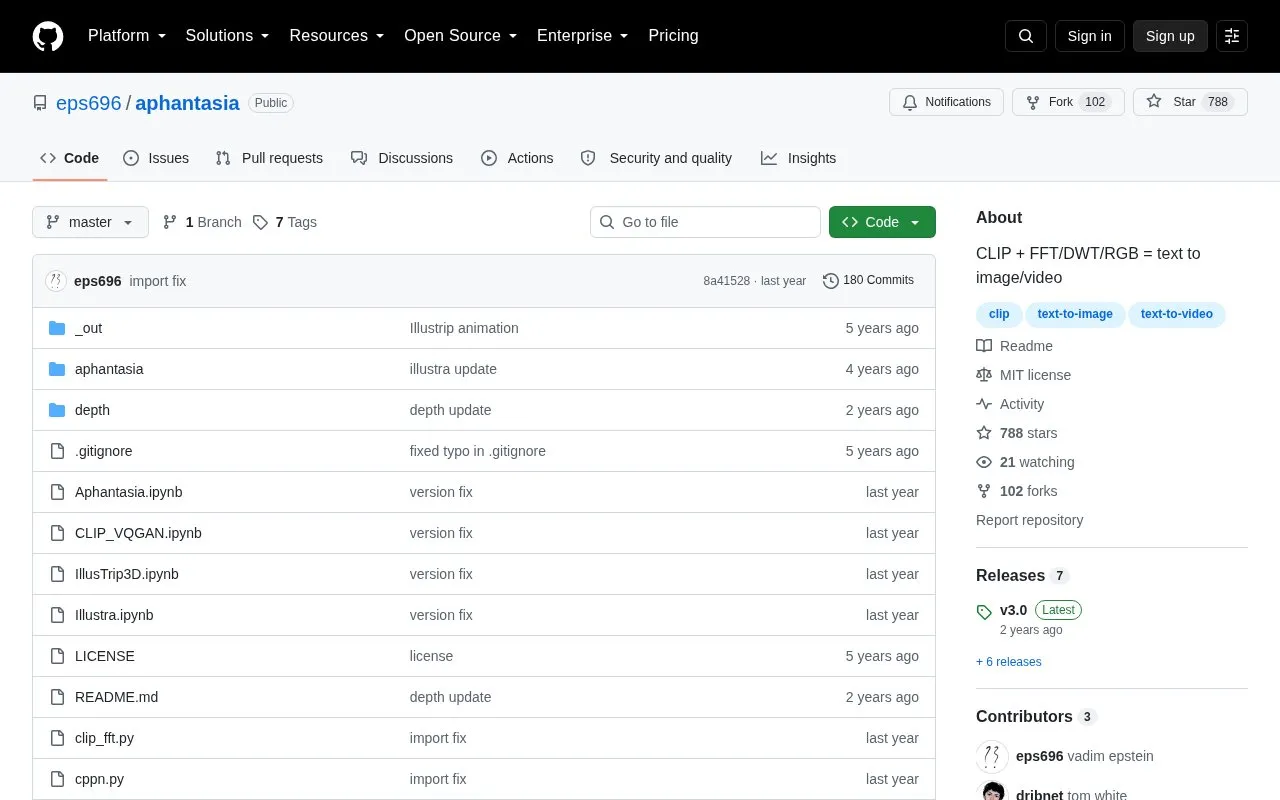Screen dimensions: 1280x800
Task: Open the + 6 releases link
Action: pyautogui.click(x=1009, y=662)
